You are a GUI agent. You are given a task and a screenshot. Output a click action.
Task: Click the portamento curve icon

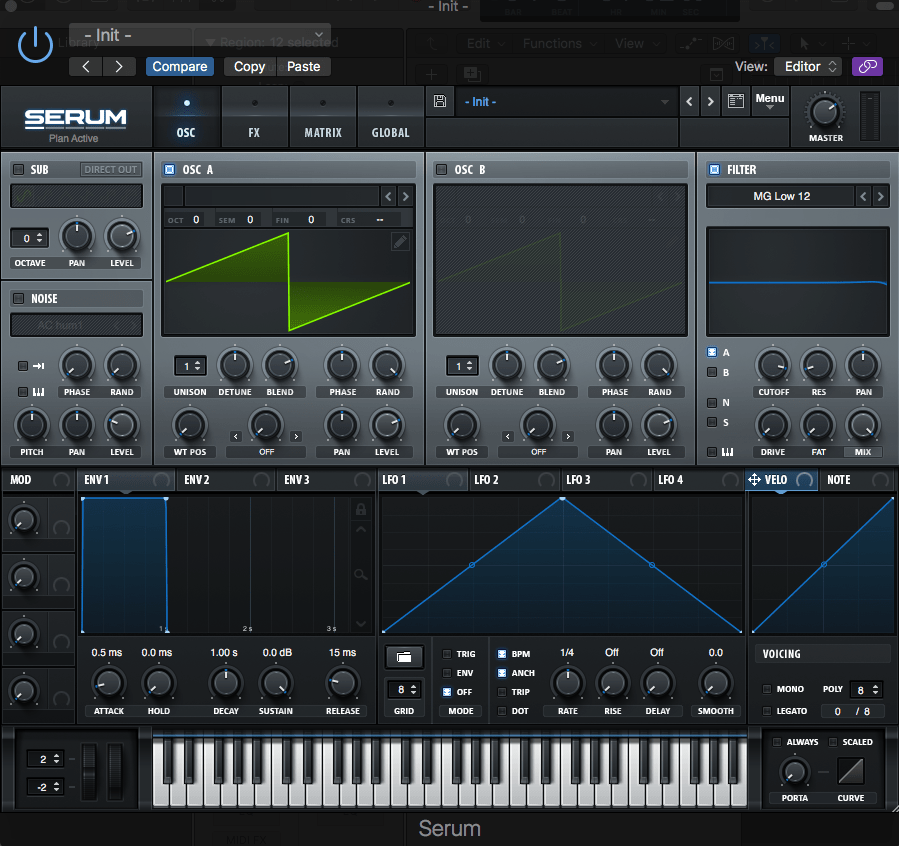pos(852,771)
